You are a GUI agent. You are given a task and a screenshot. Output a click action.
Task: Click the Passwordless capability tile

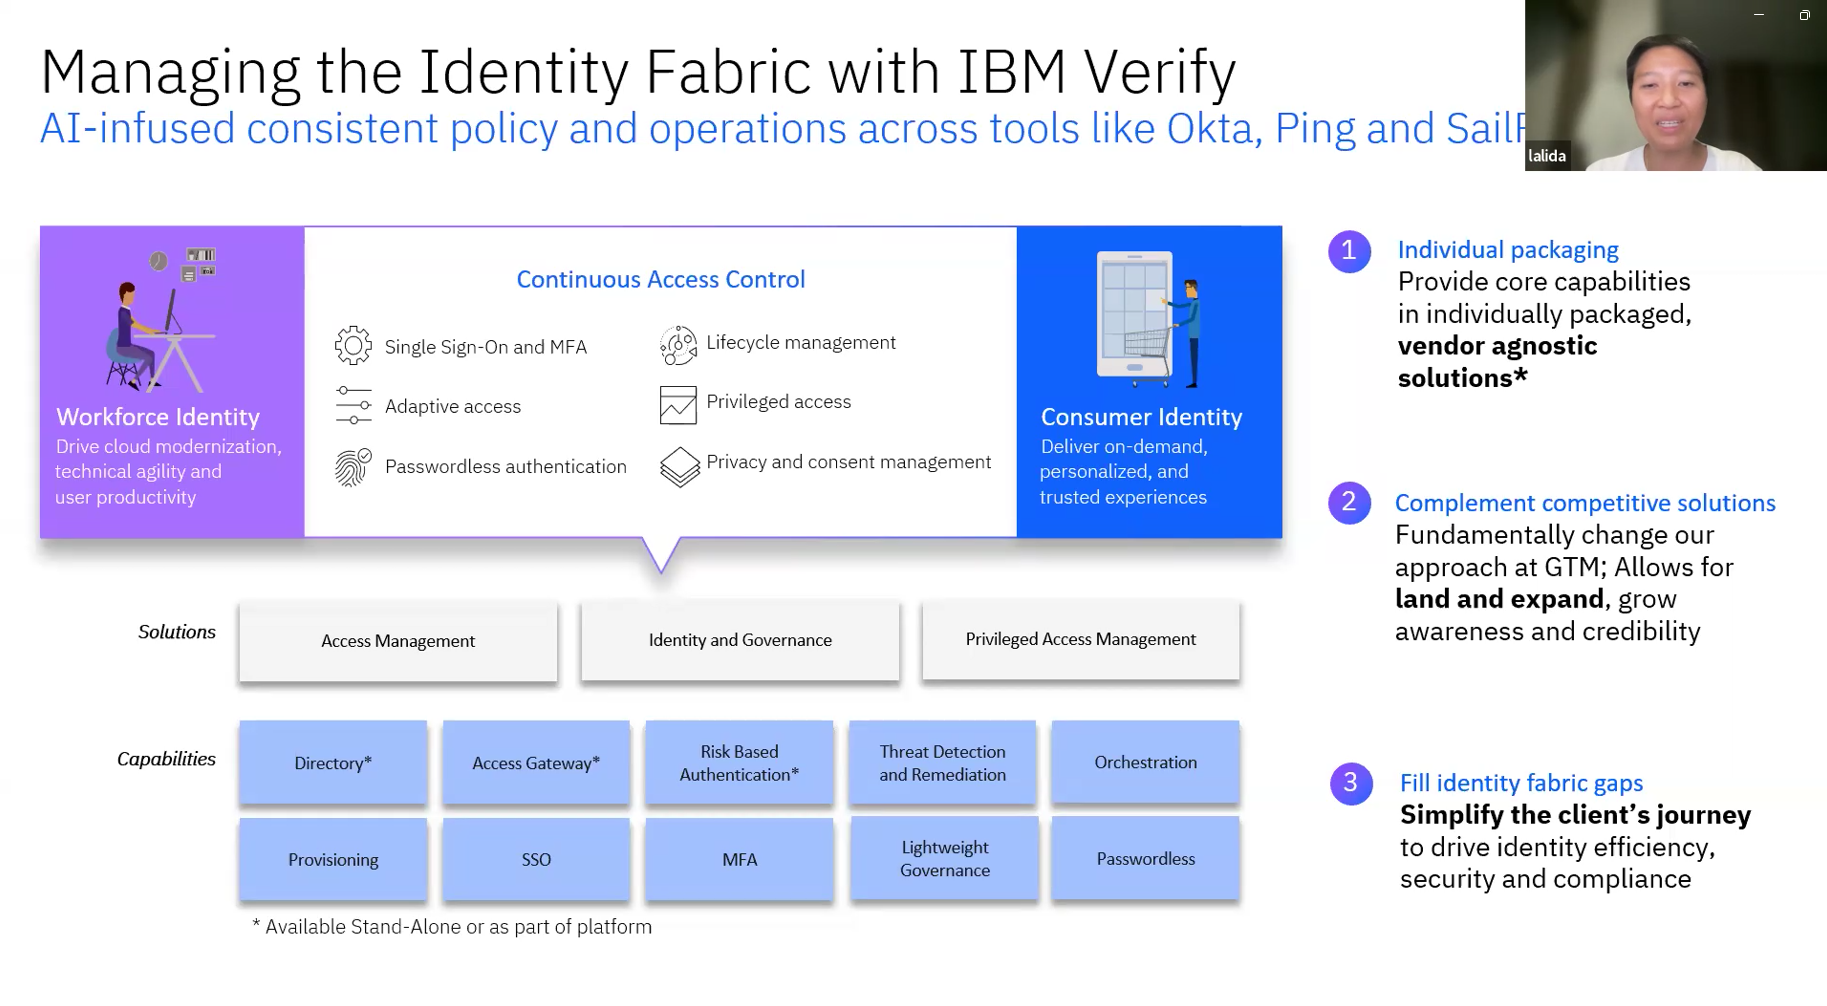coord(1146,859)
